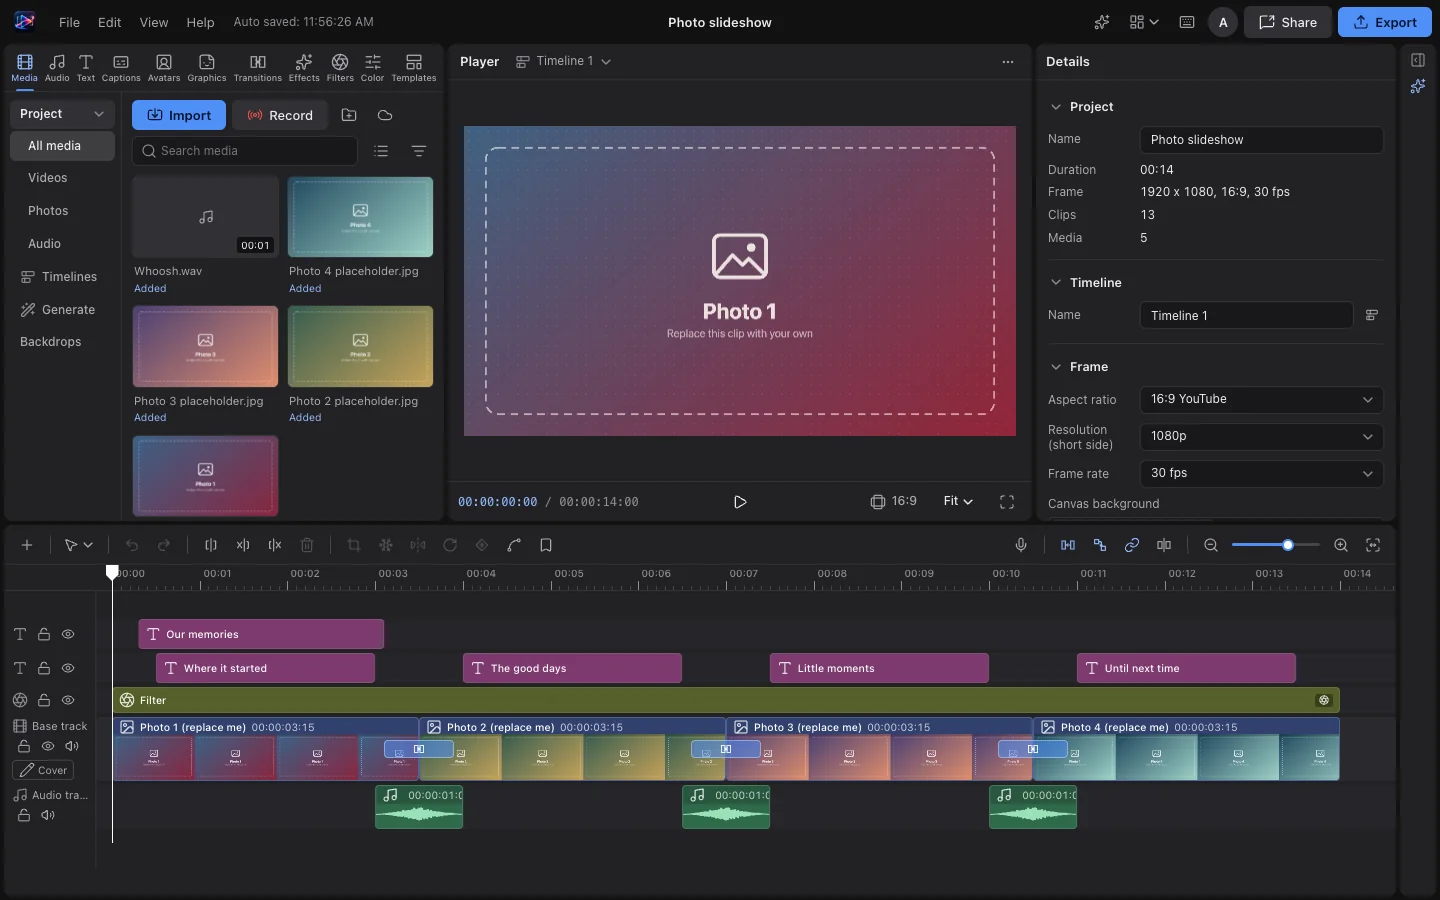Open the Avatars panel
This screenshot has width=1440, height=900.
click(164, 68)
